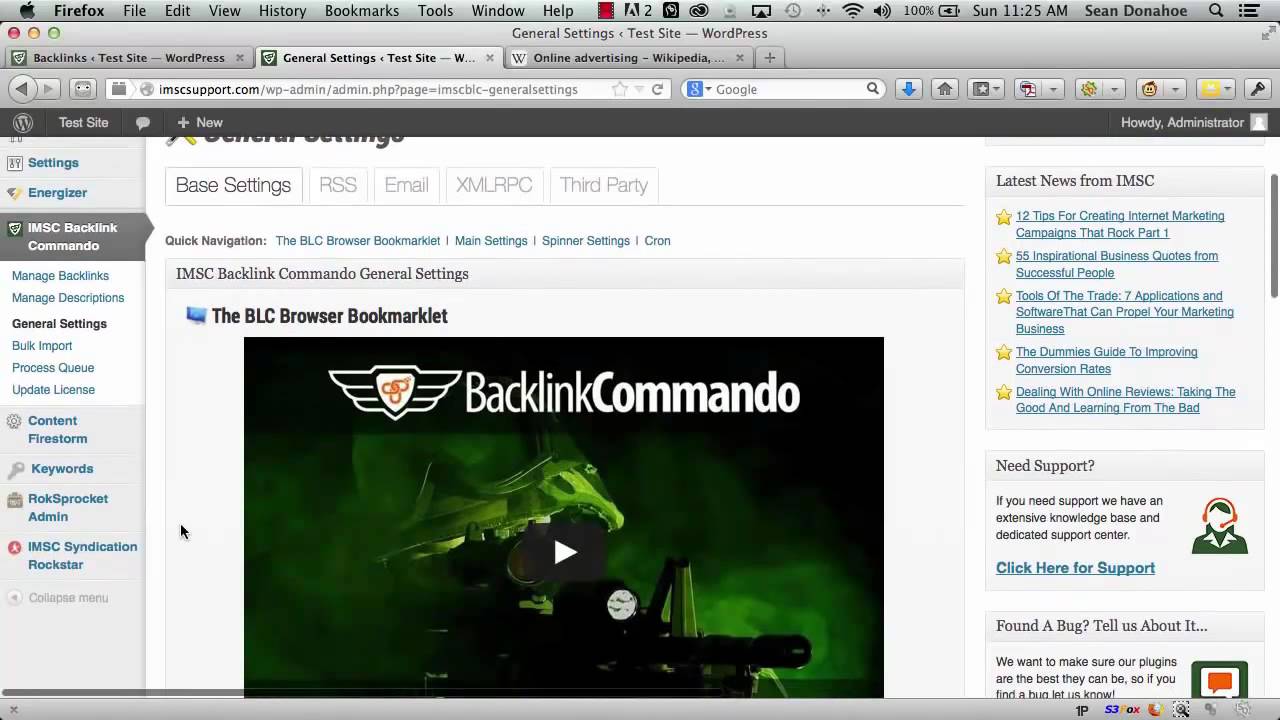Click the zoom magnifier status bar icon

point(1181,710)
